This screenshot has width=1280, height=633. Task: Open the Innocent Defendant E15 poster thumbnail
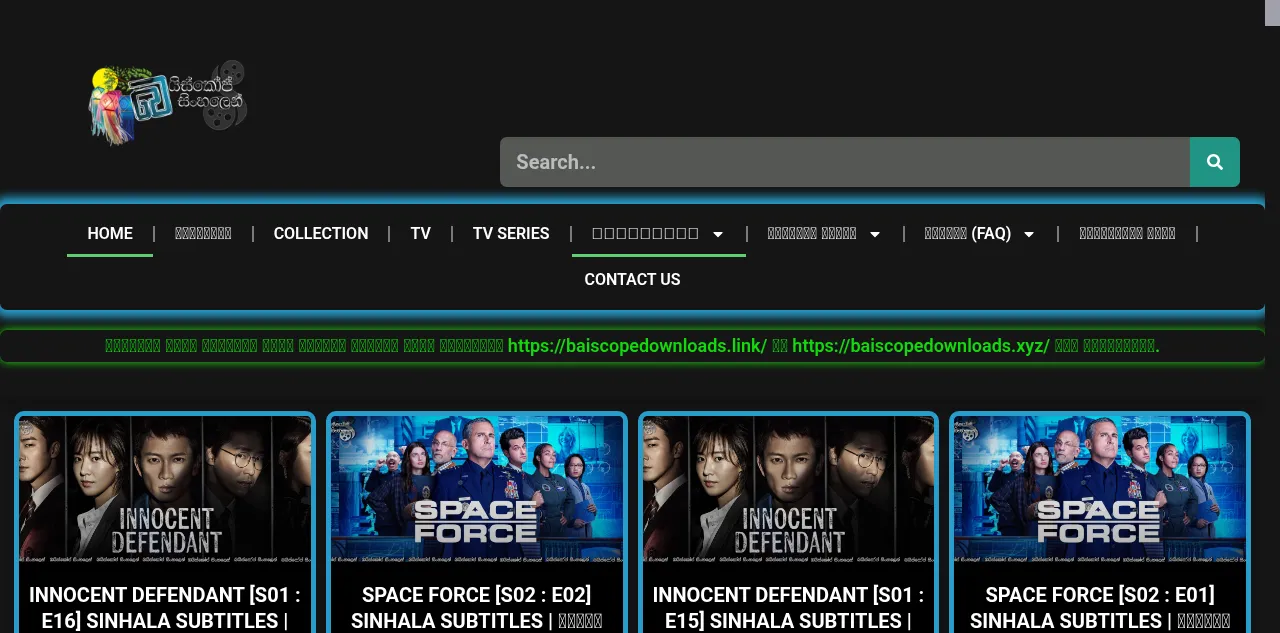[788, 489]
